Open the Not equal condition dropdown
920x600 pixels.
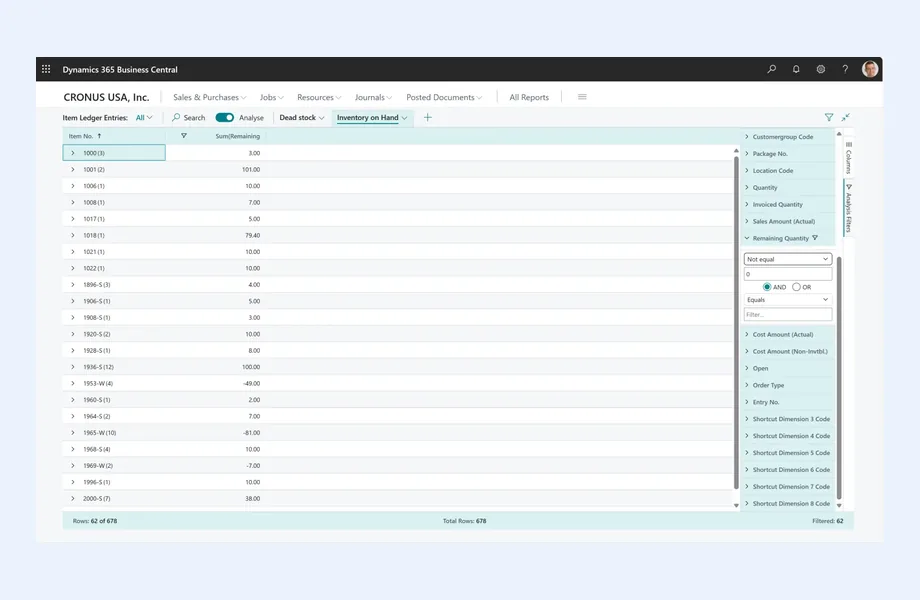[x=787, y=259]
